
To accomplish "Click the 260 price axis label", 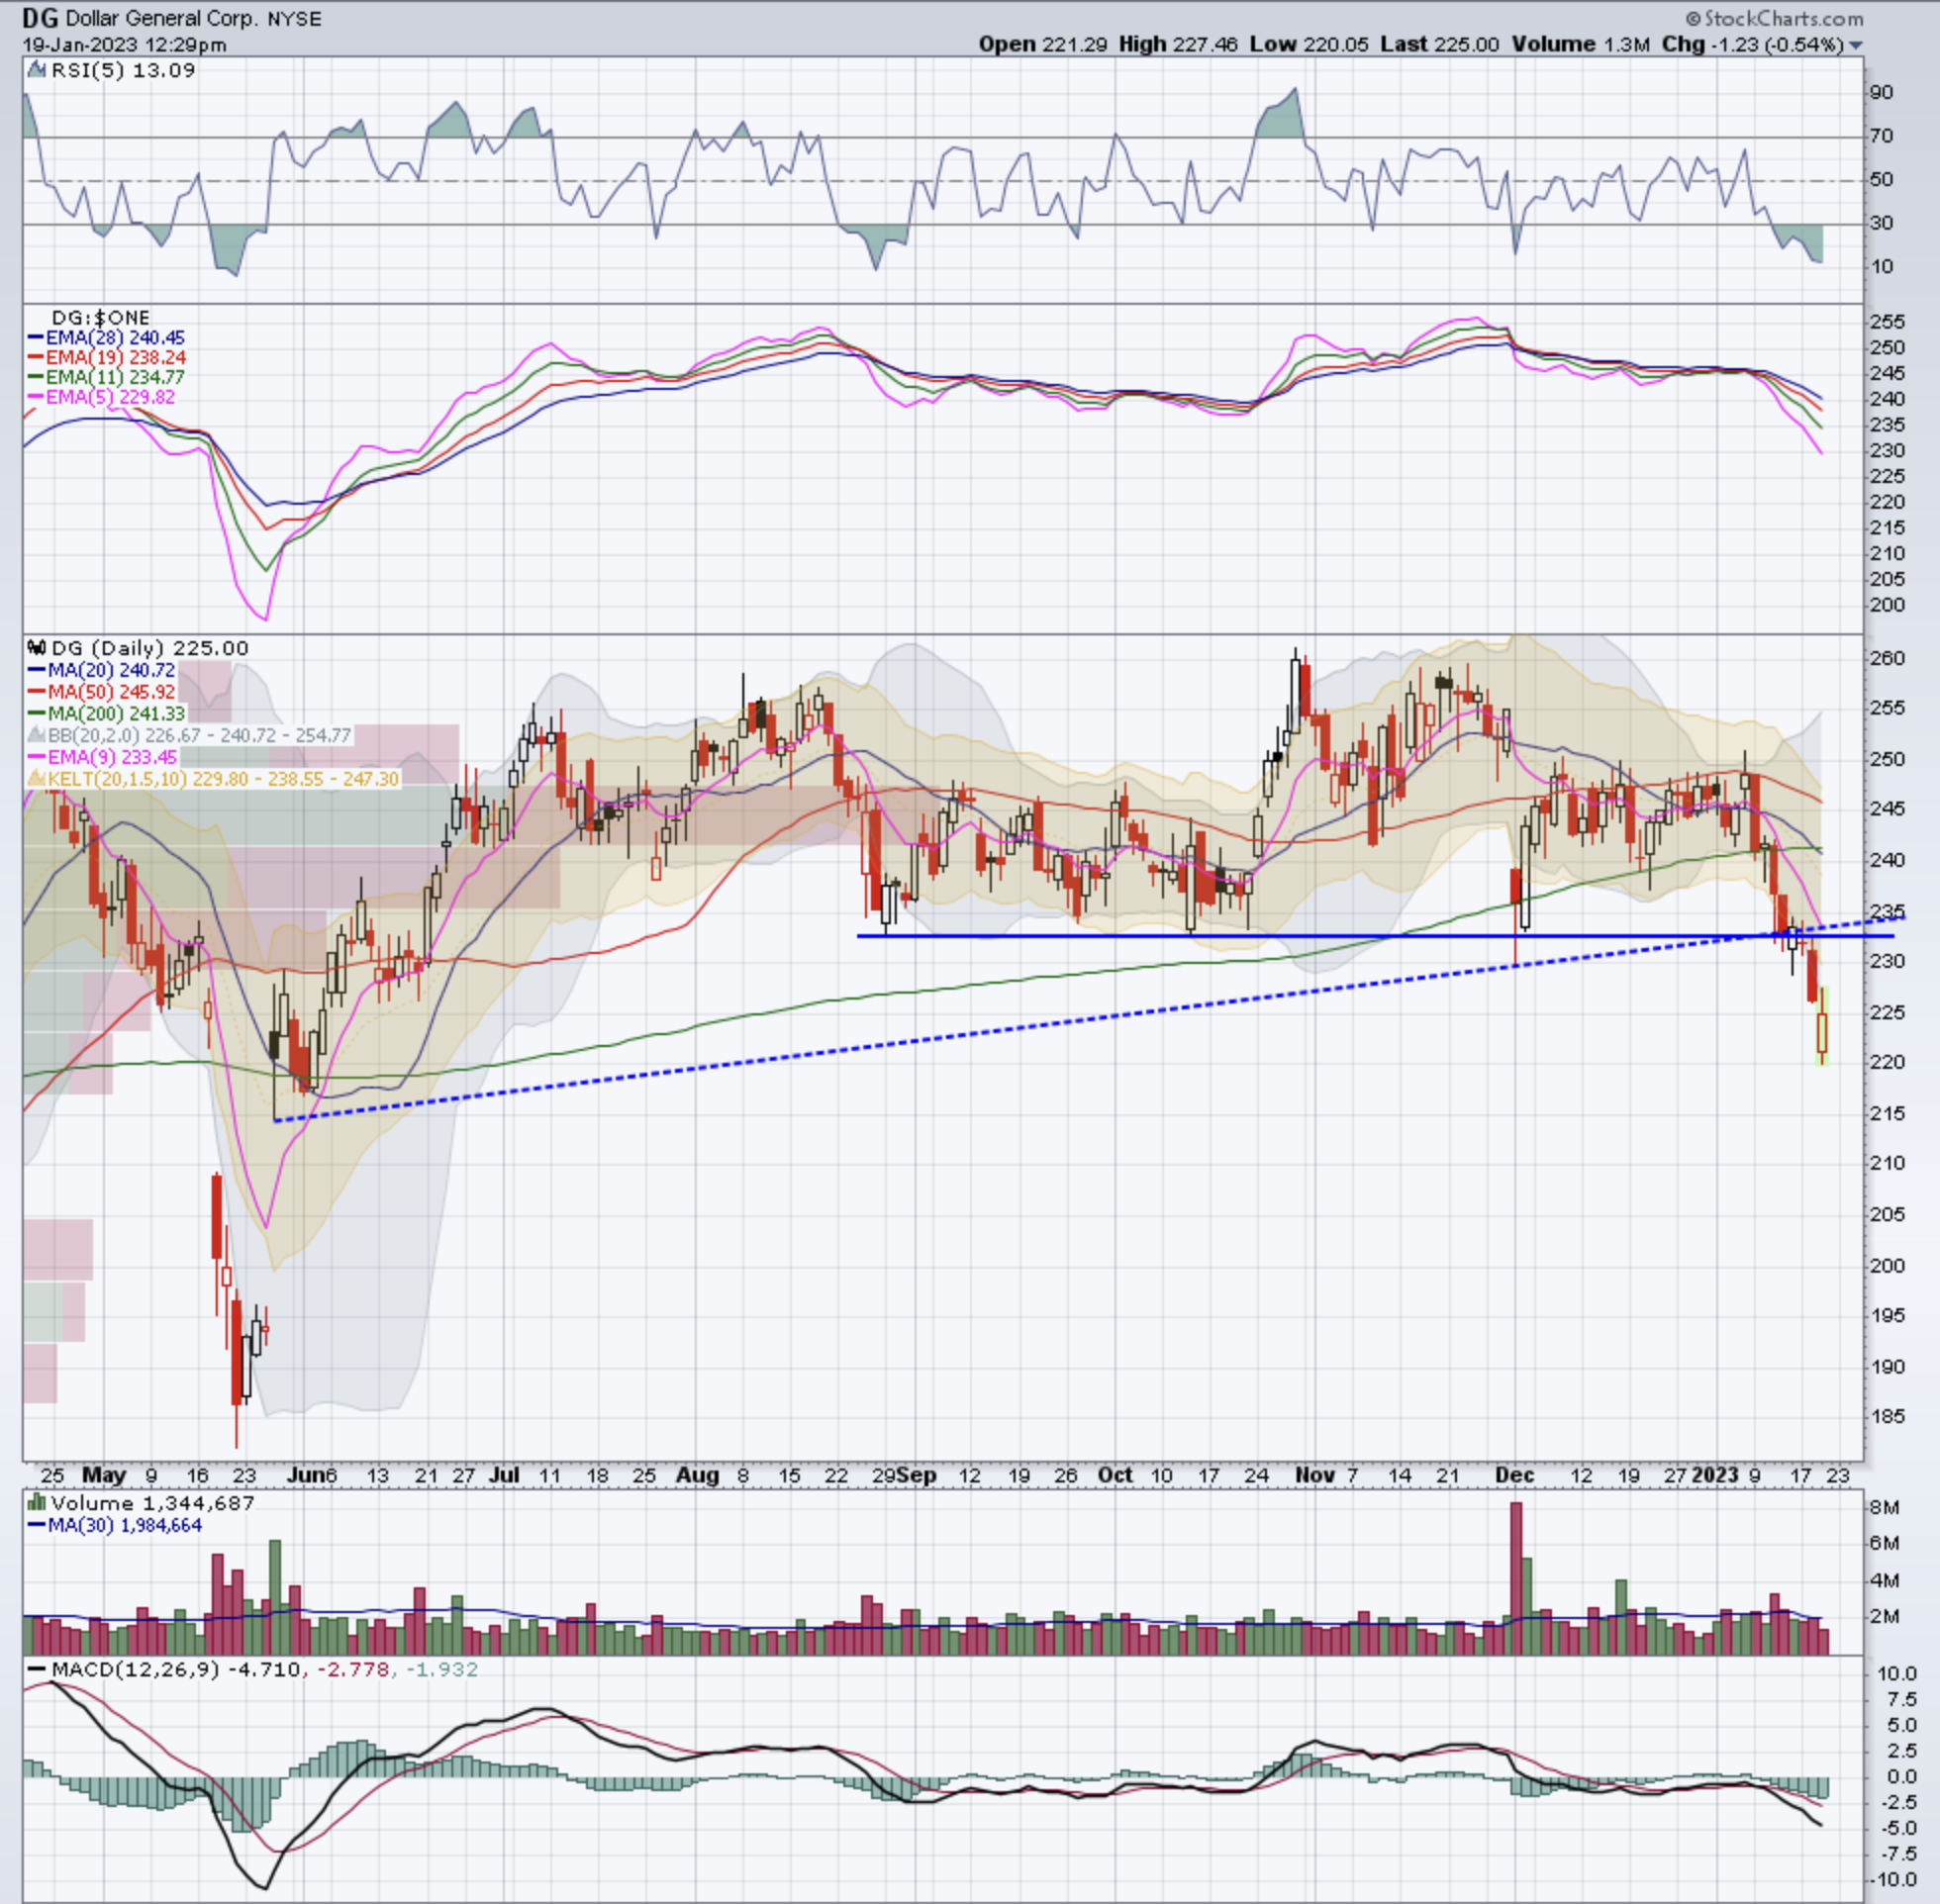I will 1887,658.
